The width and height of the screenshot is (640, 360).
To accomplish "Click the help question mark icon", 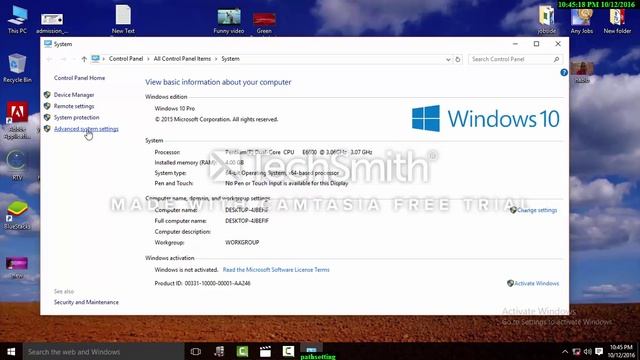I will [x=564, y=73].
